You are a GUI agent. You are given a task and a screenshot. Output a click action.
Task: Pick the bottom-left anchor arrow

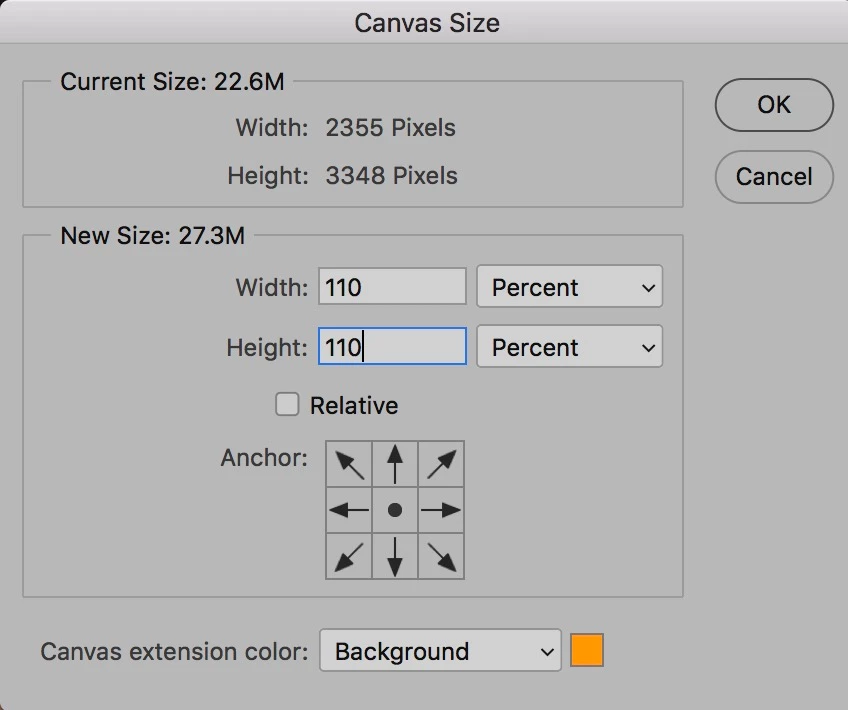pyautogui.click(x=349, y=556)
